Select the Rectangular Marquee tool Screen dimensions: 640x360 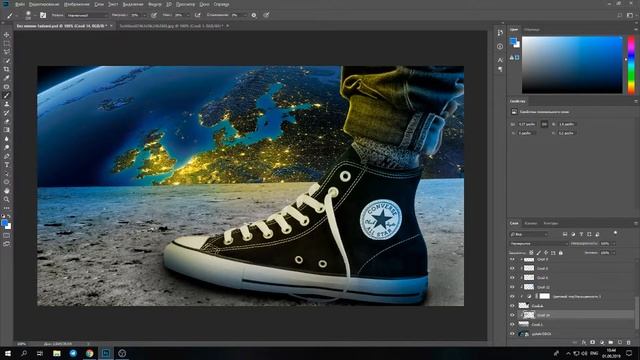coord(7,43)
